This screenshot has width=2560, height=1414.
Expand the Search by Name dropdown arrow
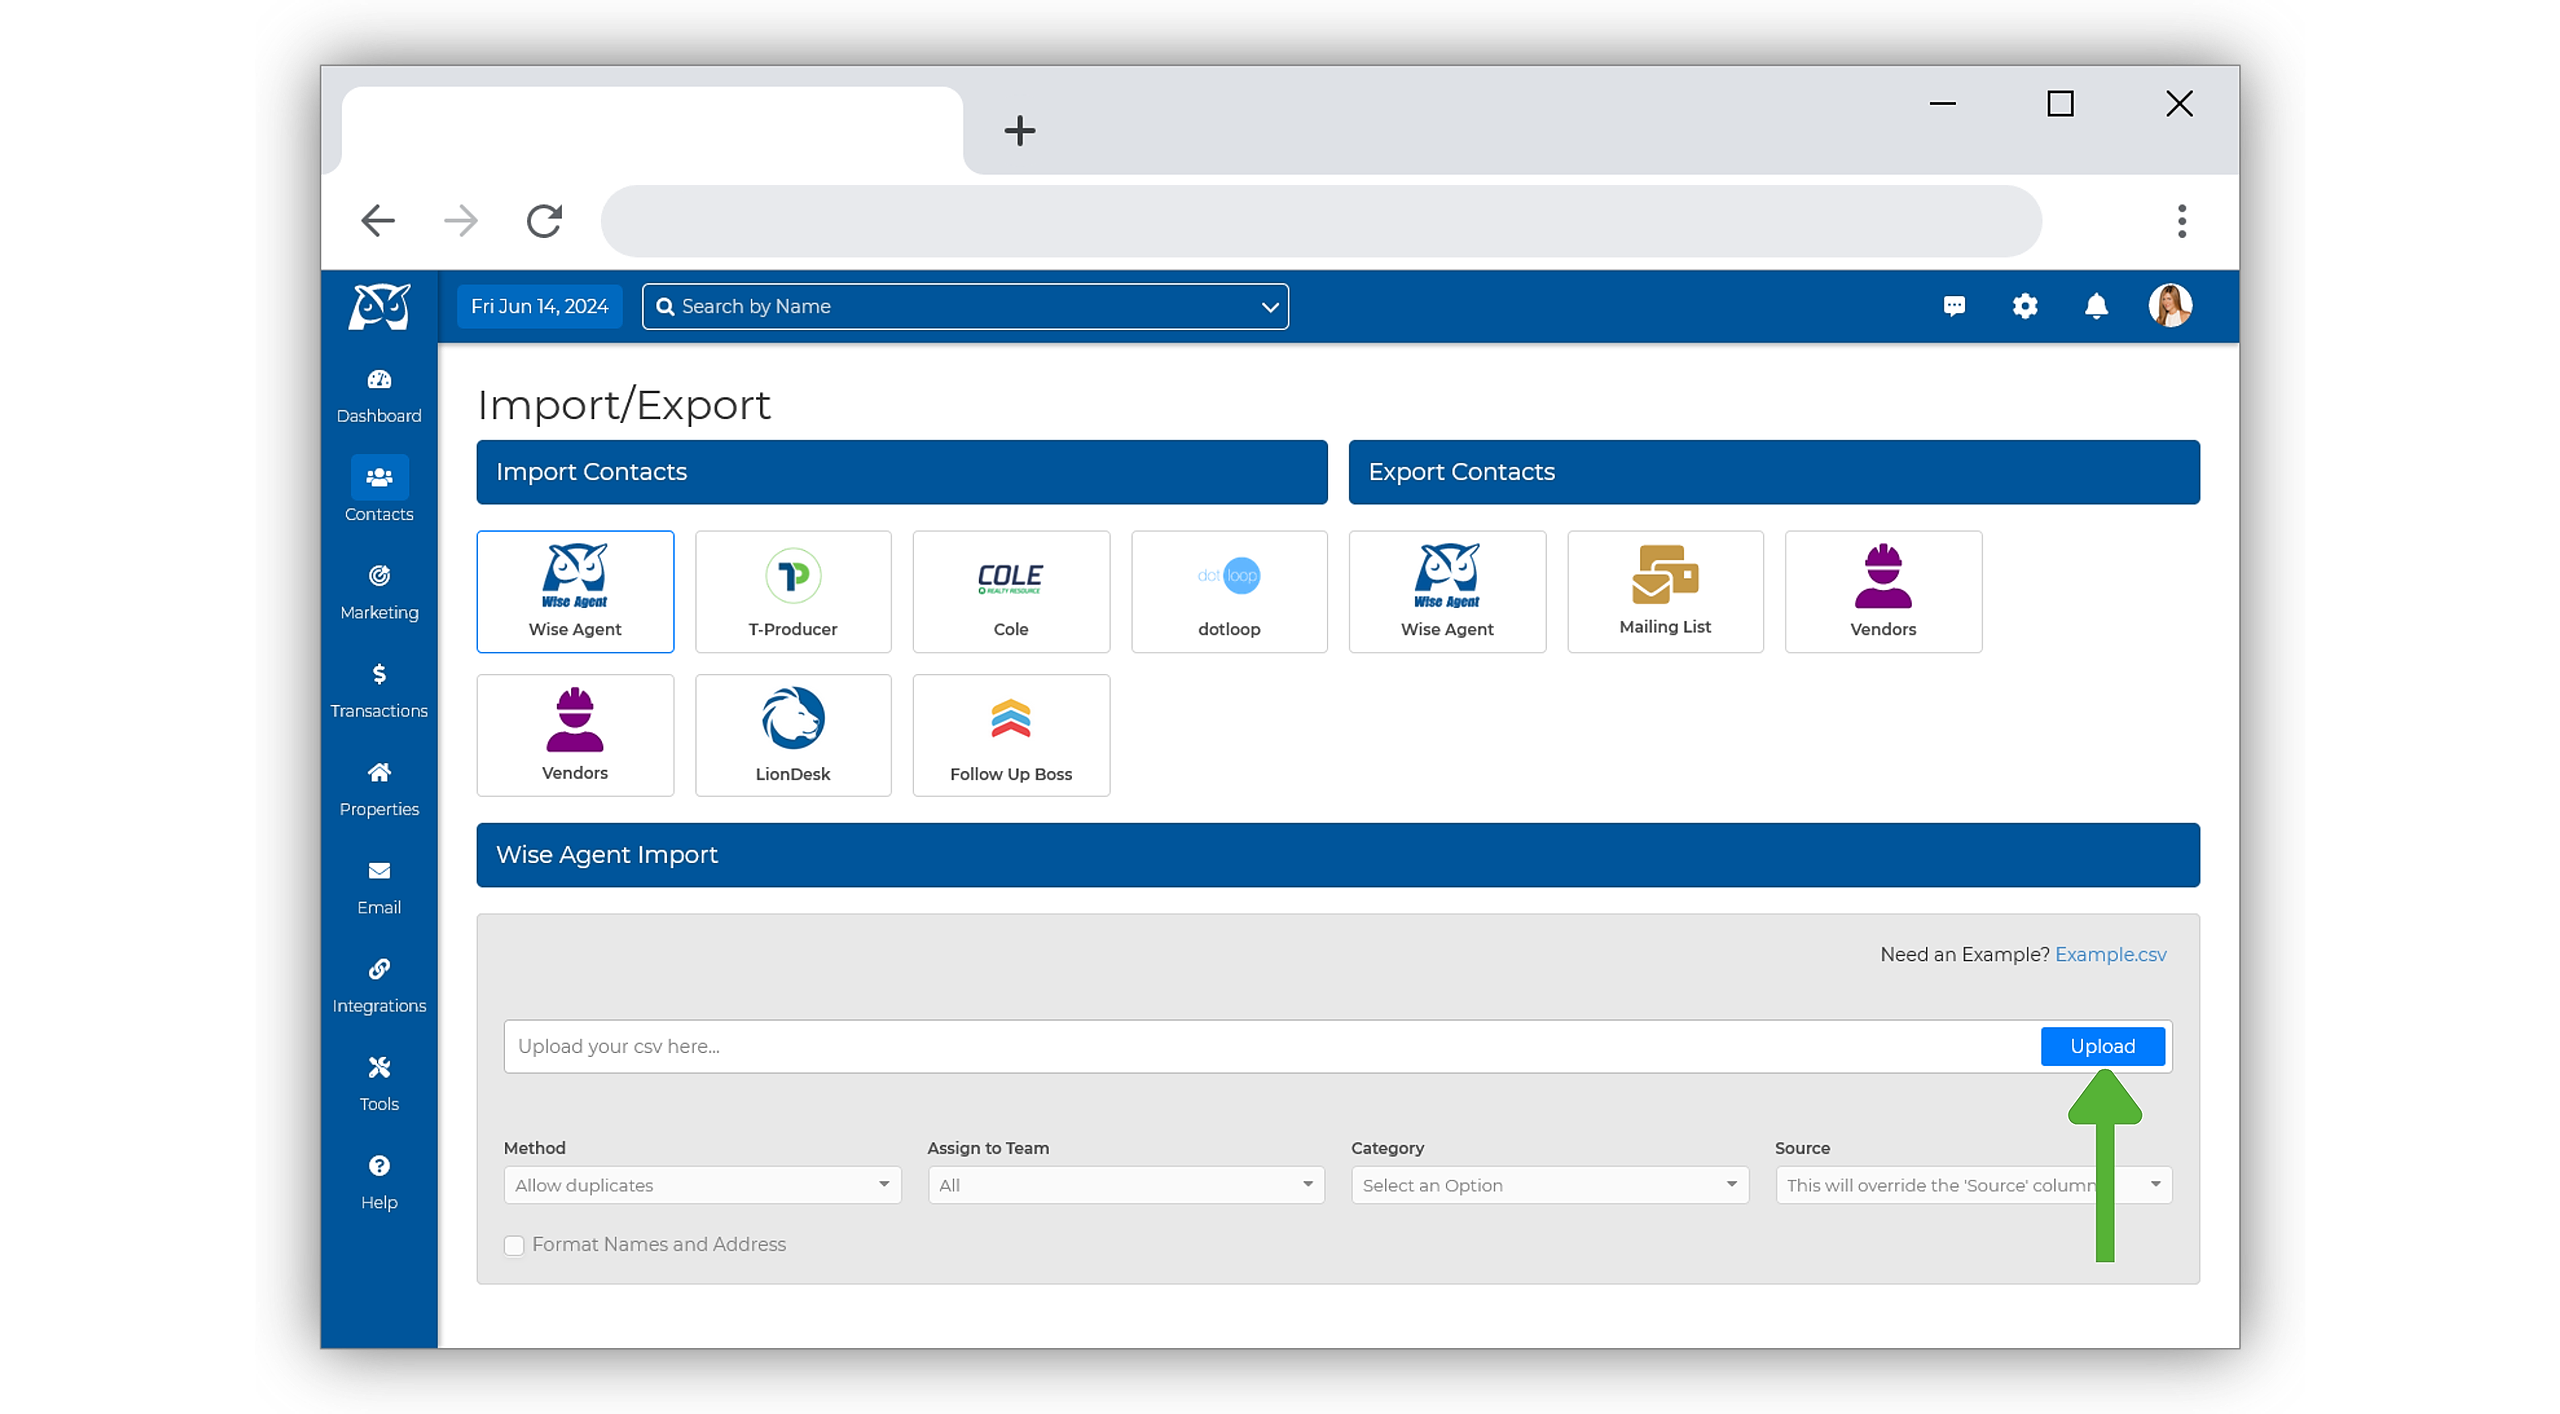(1269, 307)
